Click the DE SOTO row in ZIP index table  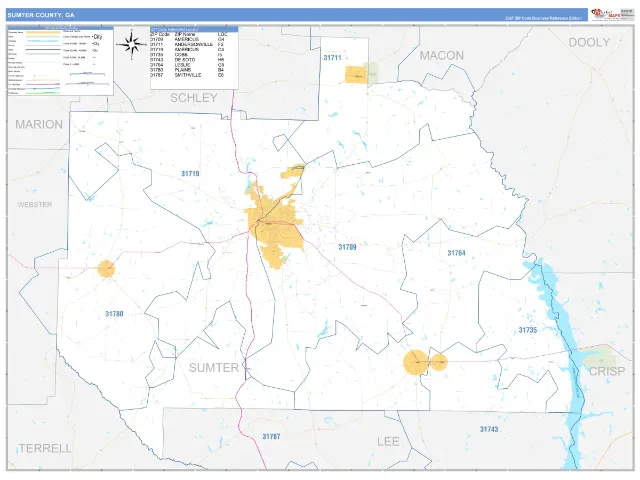point(189,60)
